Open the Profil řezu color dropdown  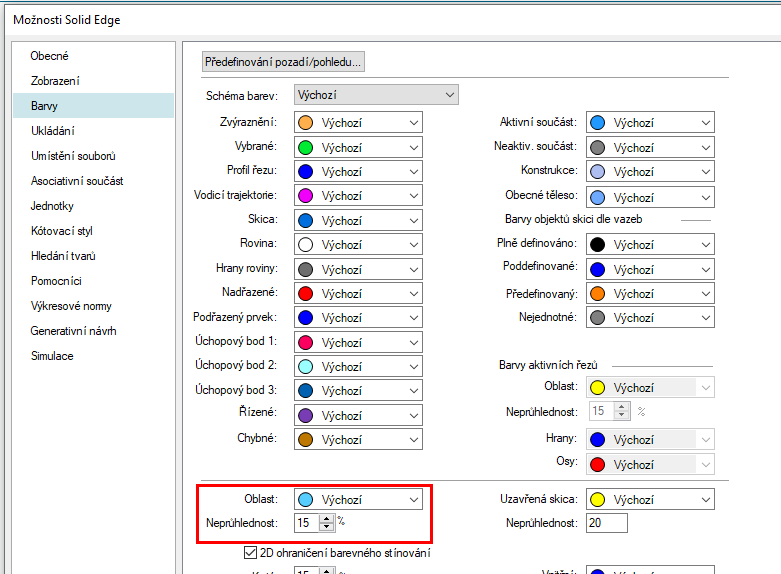click(358, 171)
